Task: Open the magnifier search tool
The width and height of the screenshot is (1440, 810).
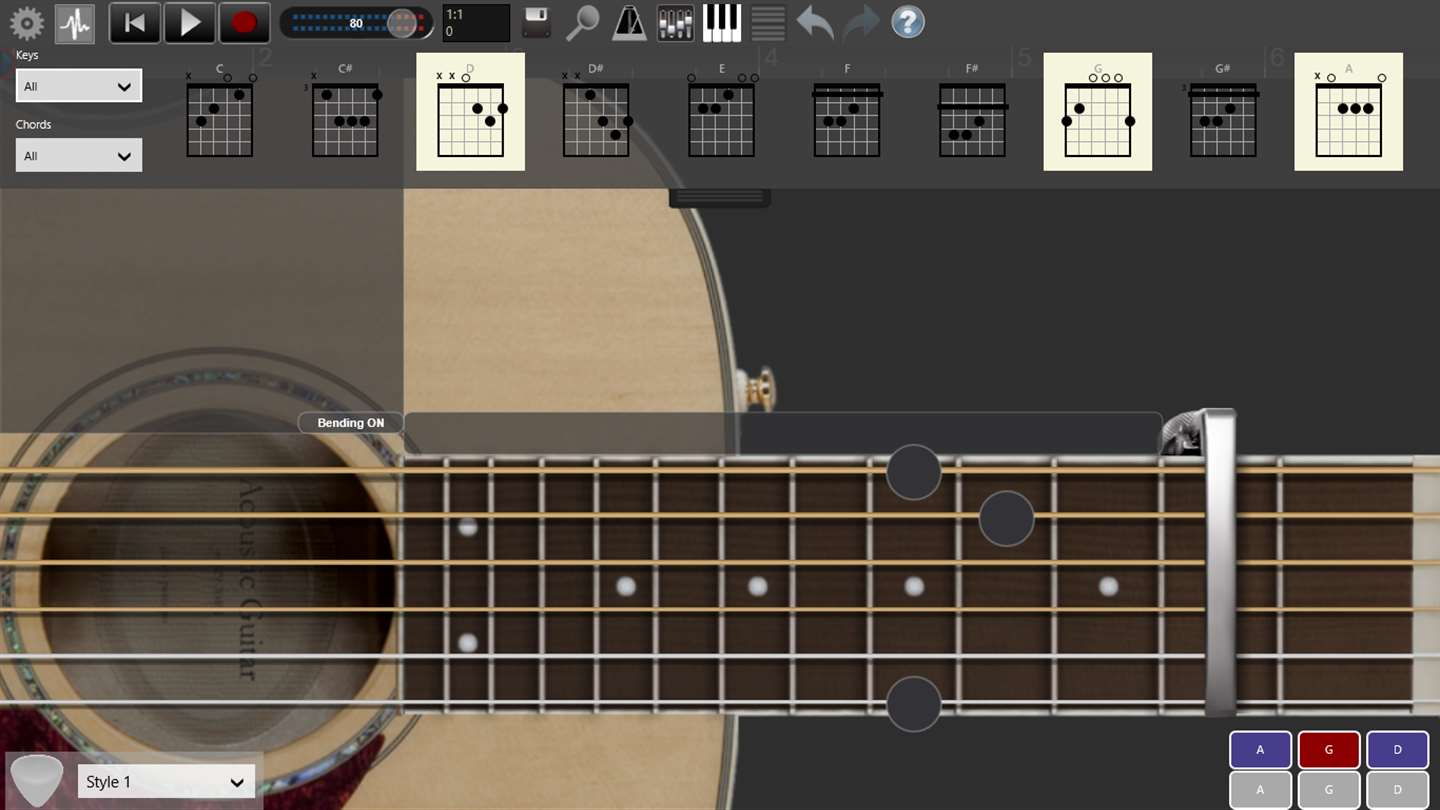Action: pyautogui.click(x=582, y=23)
